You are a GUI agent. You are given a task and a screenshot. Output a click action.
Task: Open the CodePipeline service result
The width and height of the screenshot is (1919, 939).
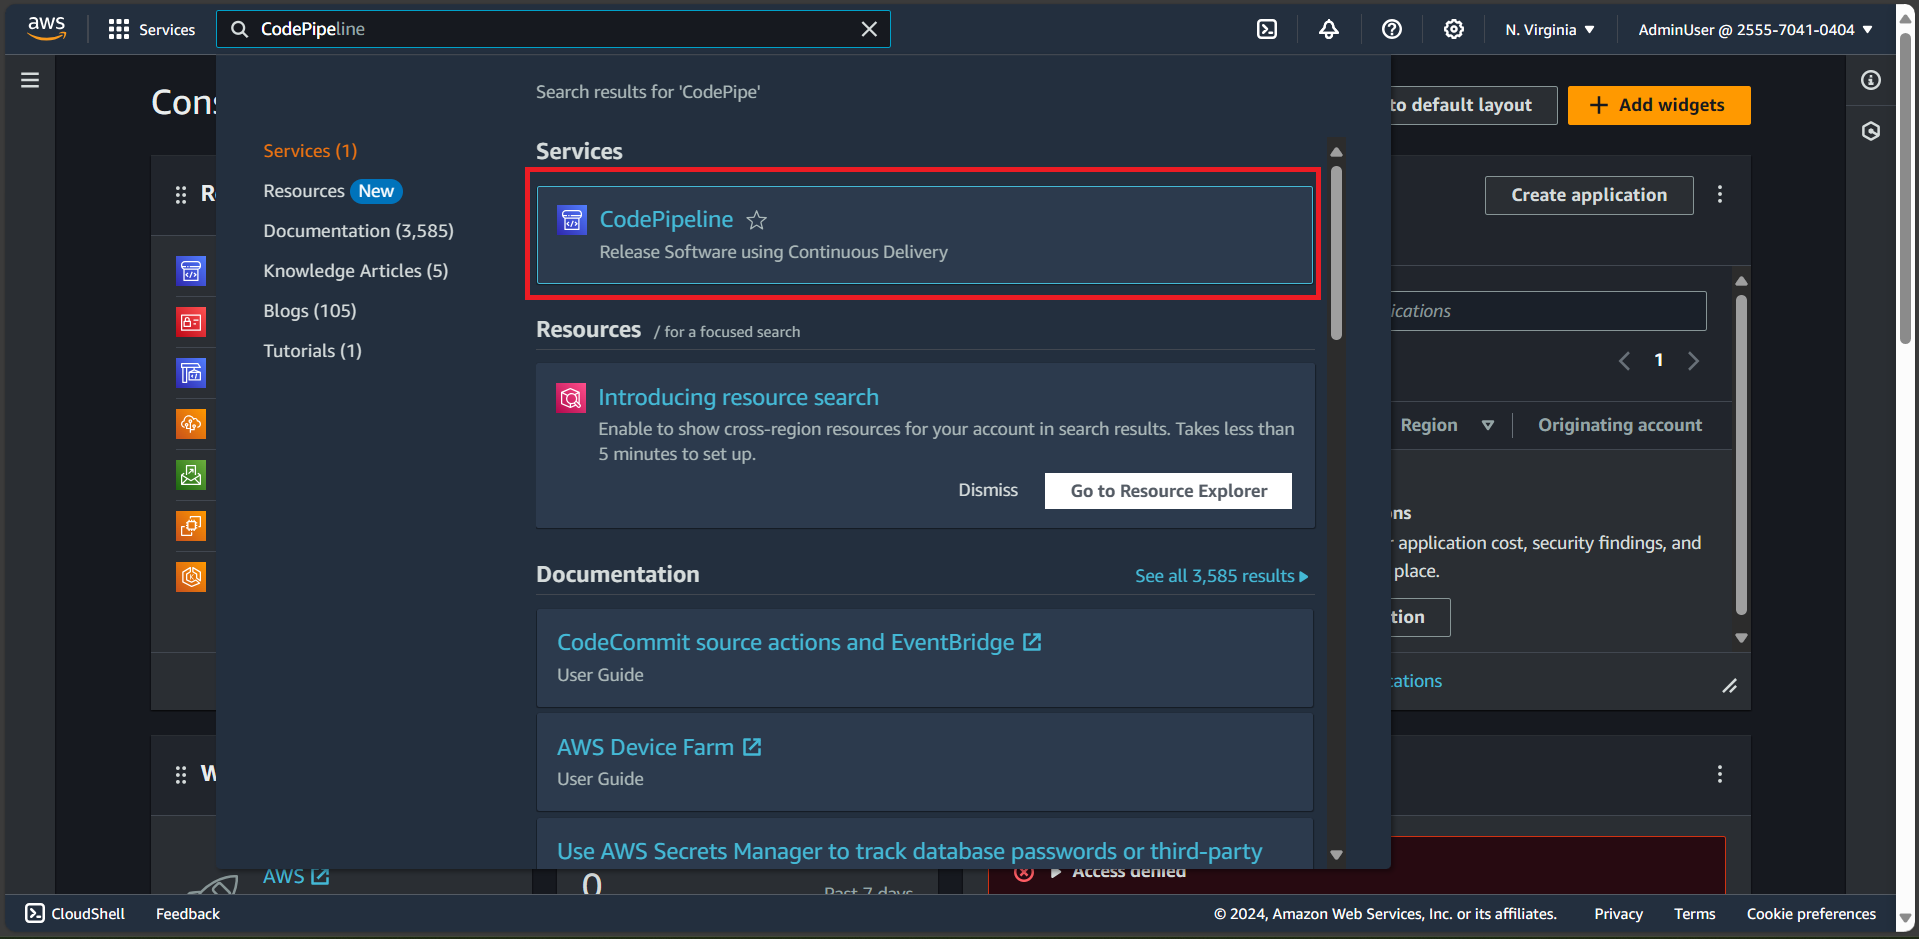point(924,235)
